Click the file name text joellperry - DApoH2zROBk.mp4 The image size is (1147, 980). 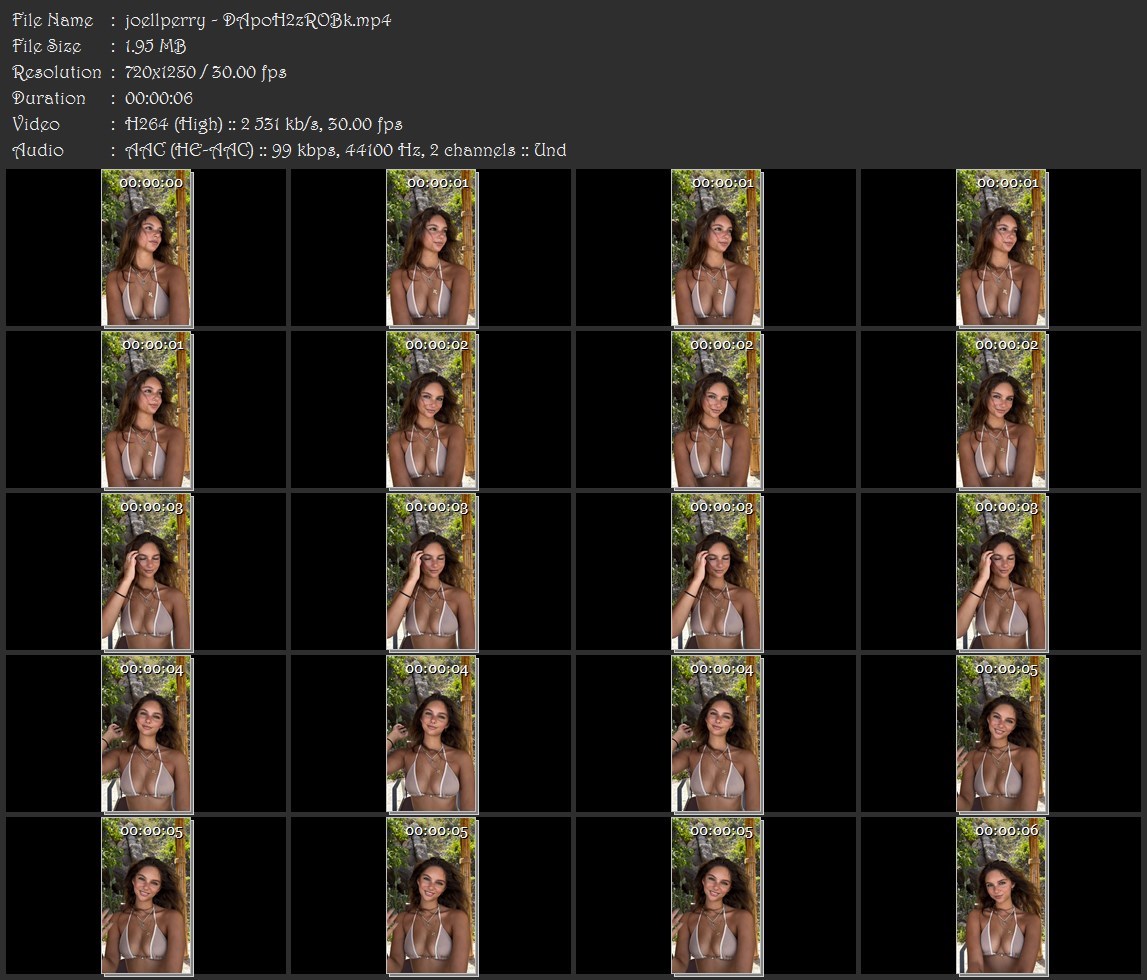pos(257,20)
